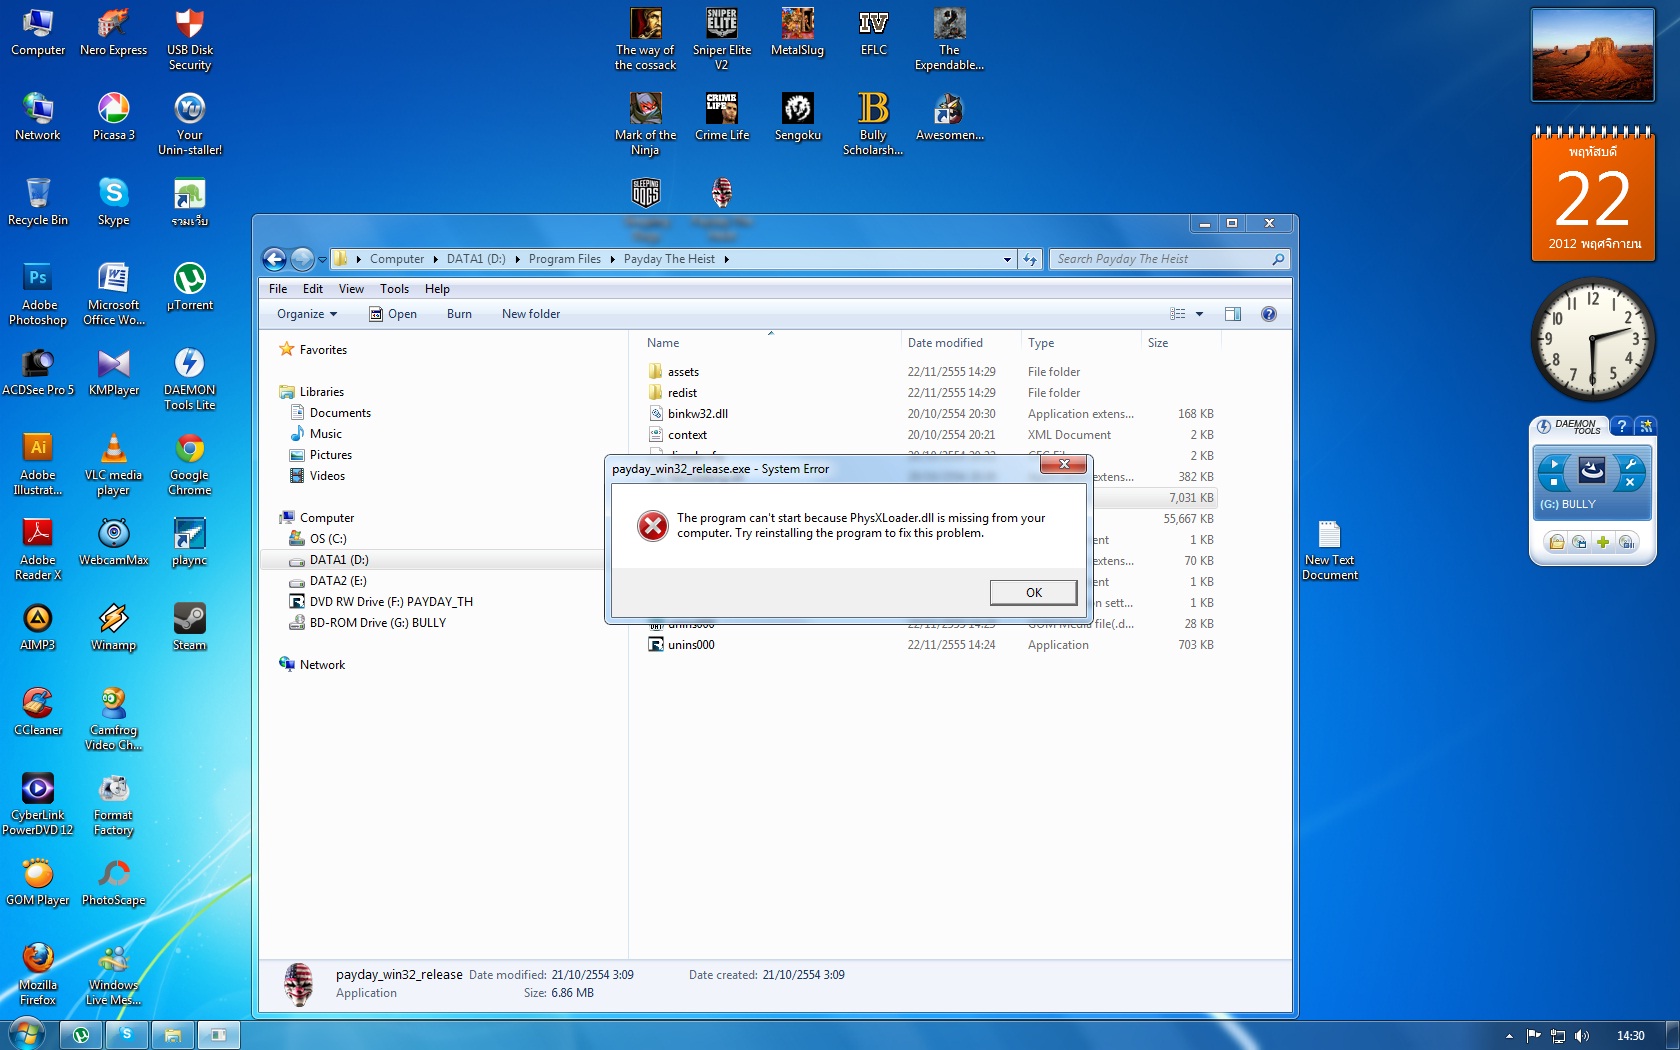Open the Steam desktop shortcut
1680x1050 pixels.
[x=189, y=627]
